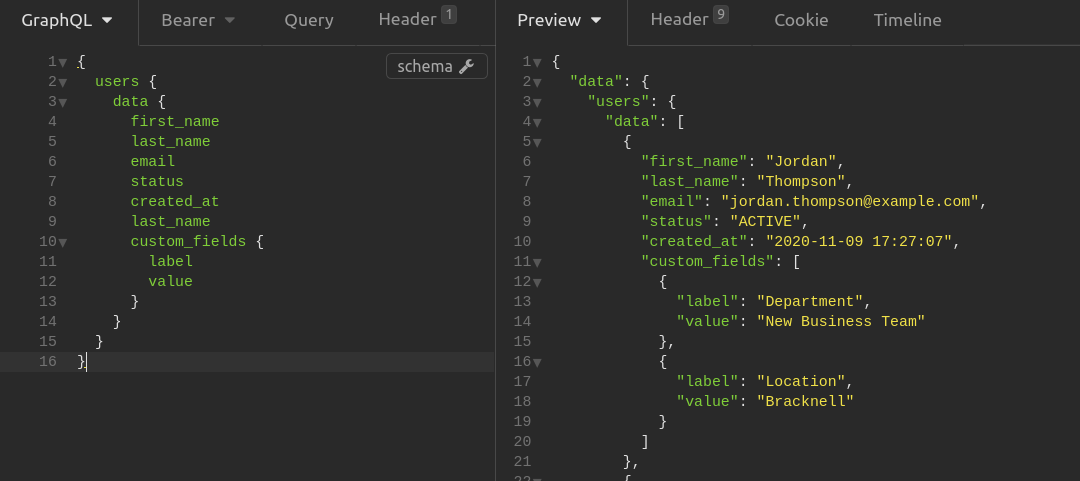Screen dimensions: 1080x481
Task: Open the request Header tab with badge 1
Action: click(x=417, y=19)
